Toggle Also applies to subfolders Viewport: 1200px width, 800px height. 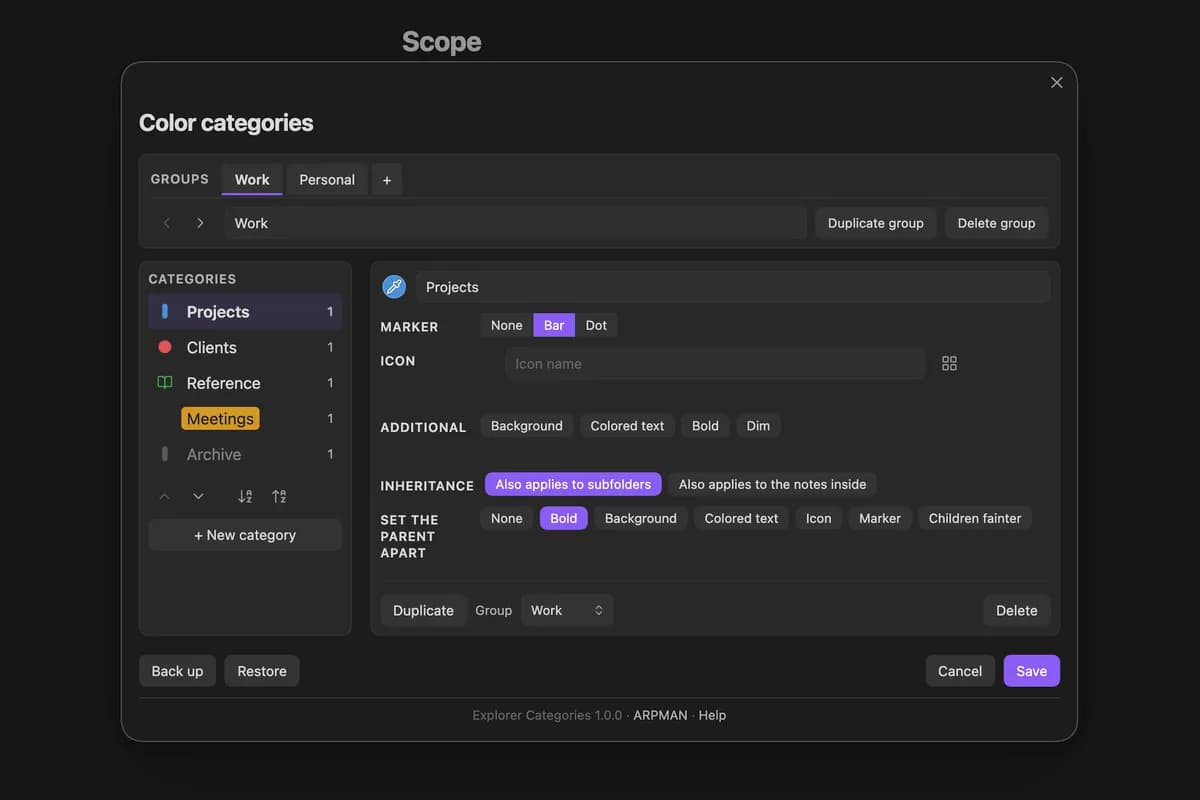[573, 484]
